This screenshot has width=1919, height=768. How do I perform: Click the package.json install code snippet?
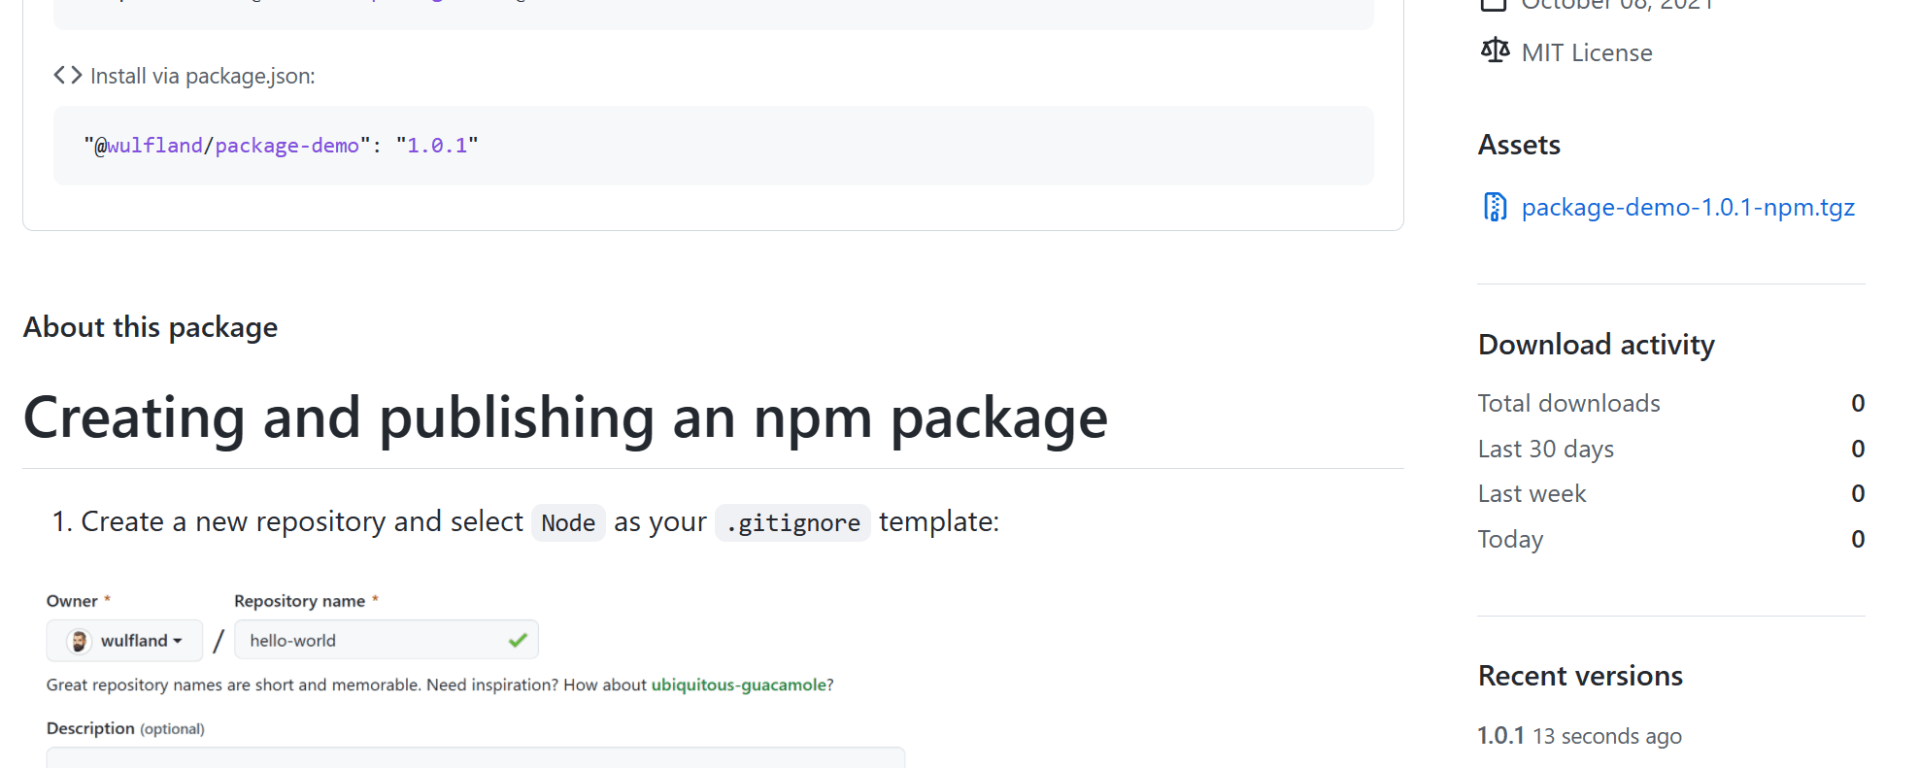(280, 146)
